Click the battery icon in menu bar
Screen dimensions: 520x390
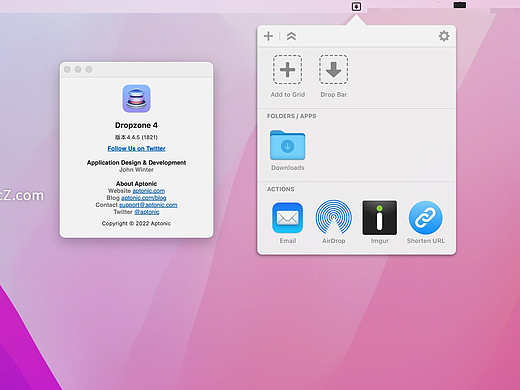point(460,5)
